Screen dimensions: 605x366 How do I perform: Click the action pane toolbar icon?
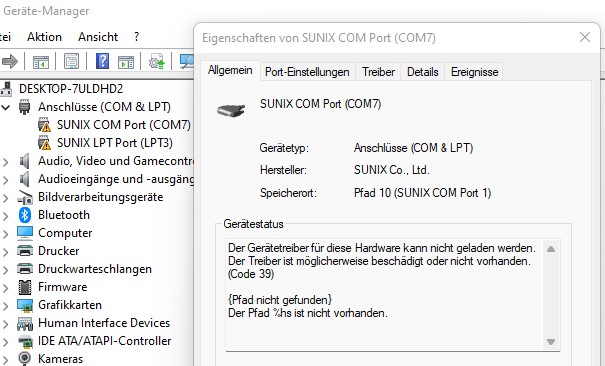[x=126, y=61]
